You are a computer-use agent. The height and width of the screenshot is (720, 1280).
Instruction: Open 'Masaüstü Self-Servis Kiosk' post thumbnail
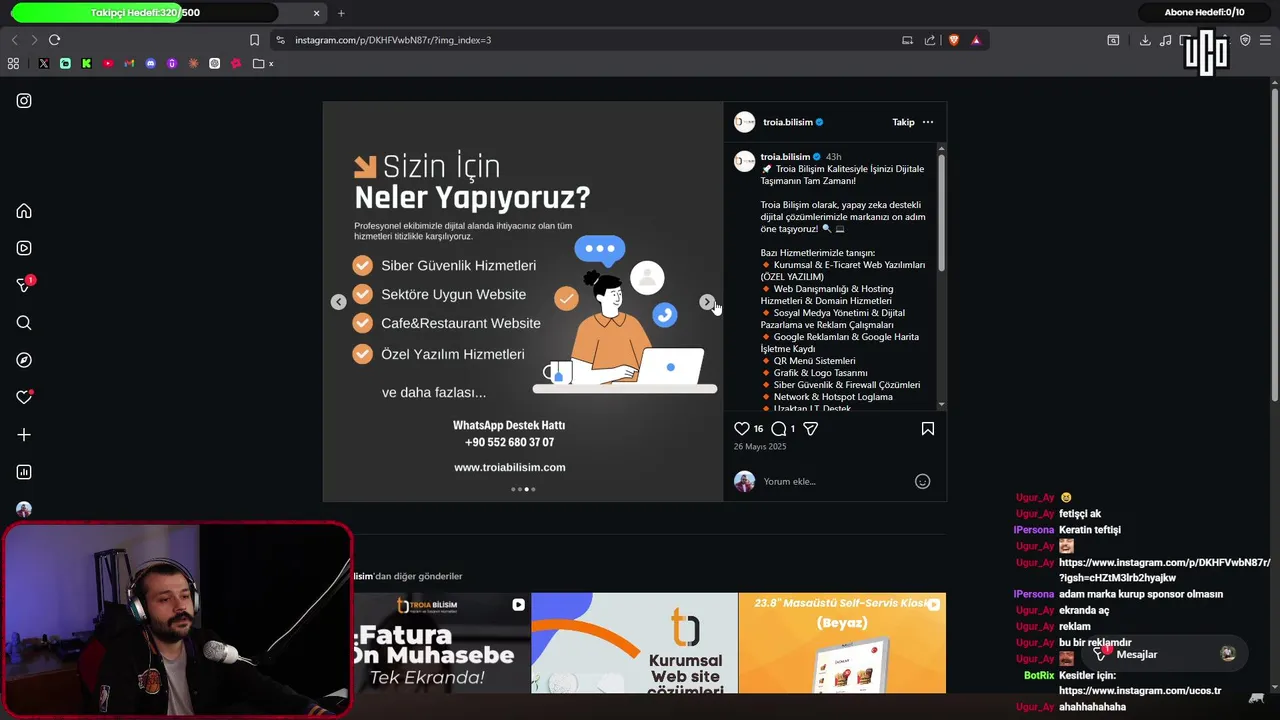point(842,643)
